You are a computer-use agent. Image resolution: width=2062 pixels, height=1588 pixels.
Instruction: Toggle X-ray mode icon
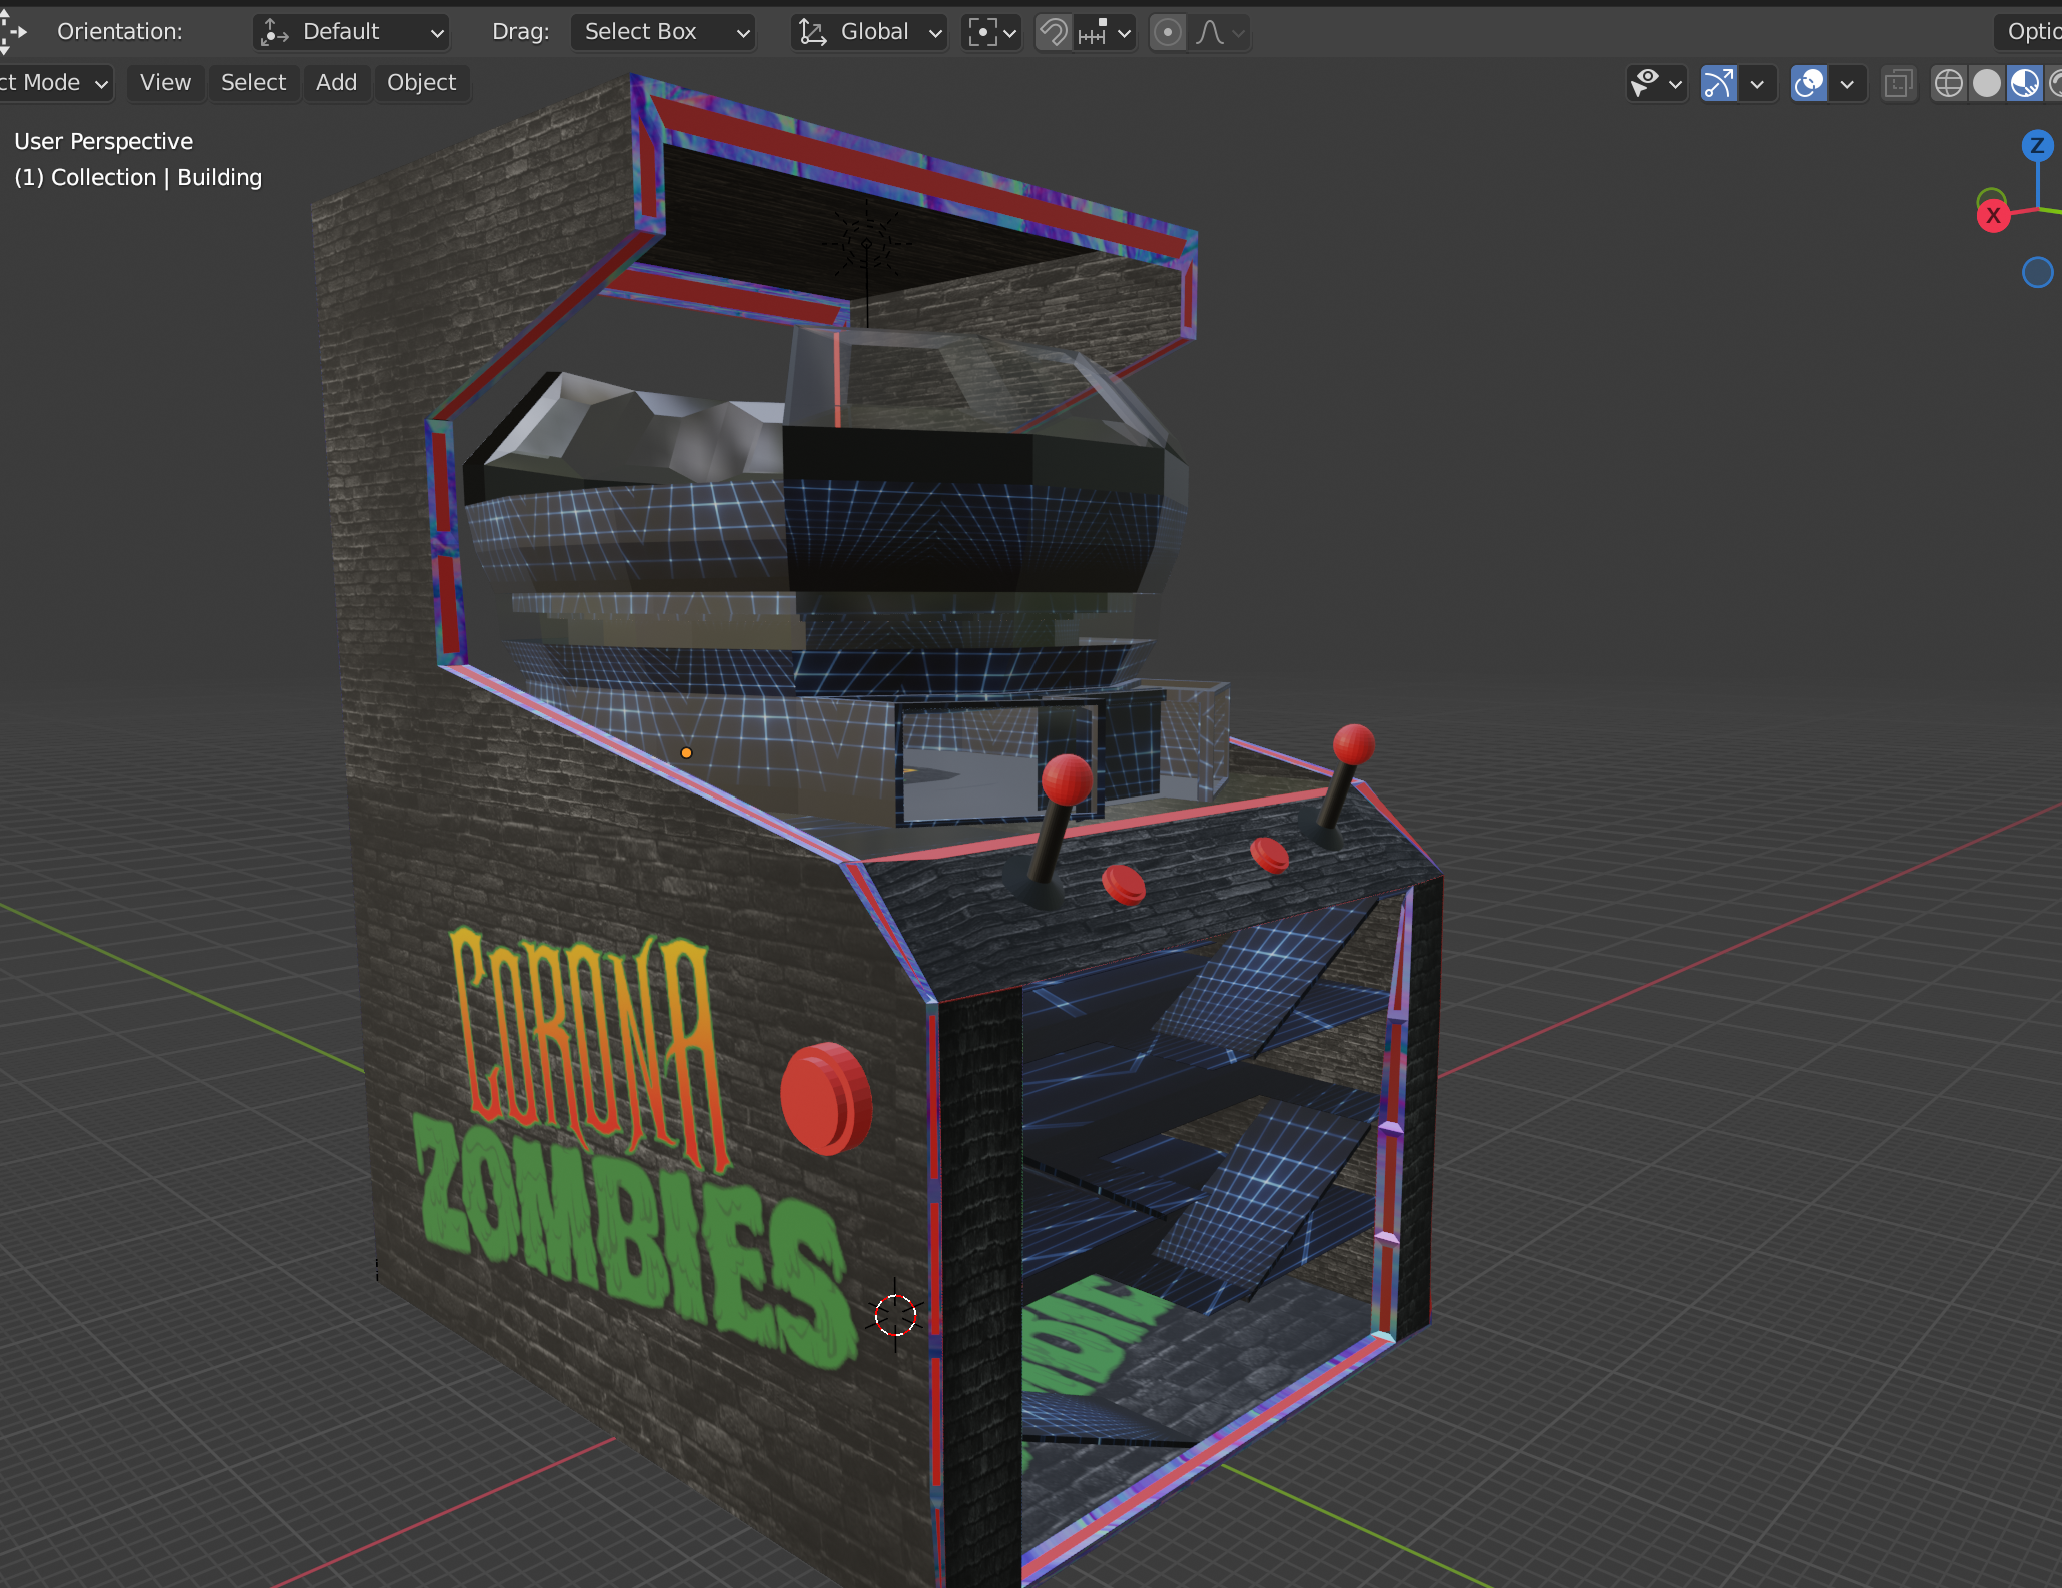pyautogui.click(x=1898, y=84)
